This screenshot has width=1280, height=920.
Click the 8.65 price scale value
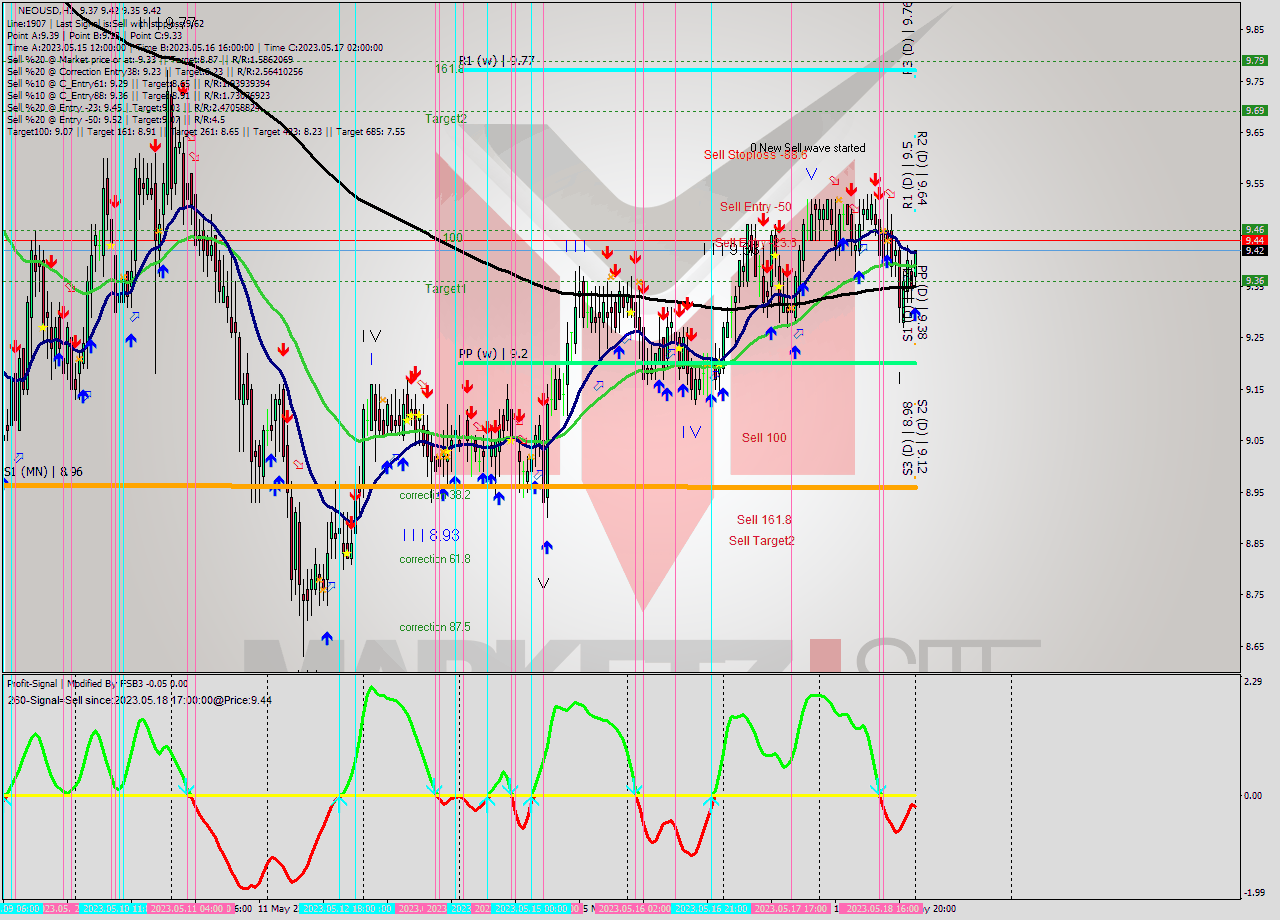point(1254,646)
